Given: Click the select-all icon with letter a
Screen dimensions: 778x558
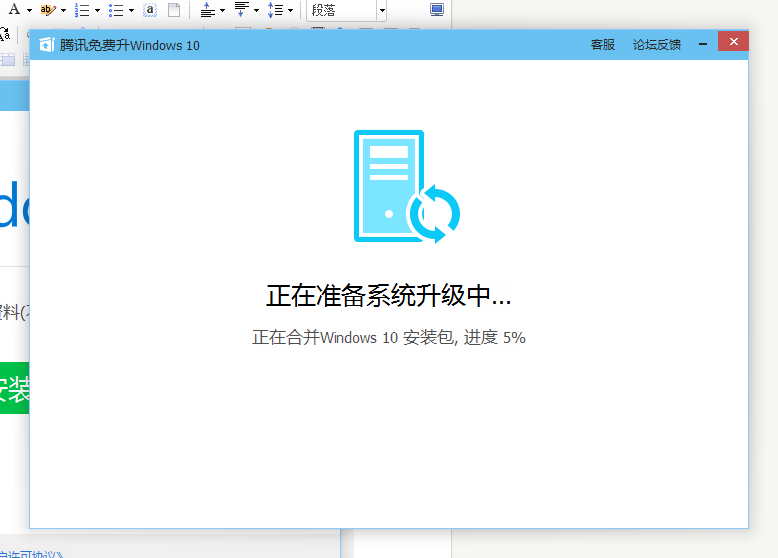Looking at the screenshot, I should tap(150, 10).
